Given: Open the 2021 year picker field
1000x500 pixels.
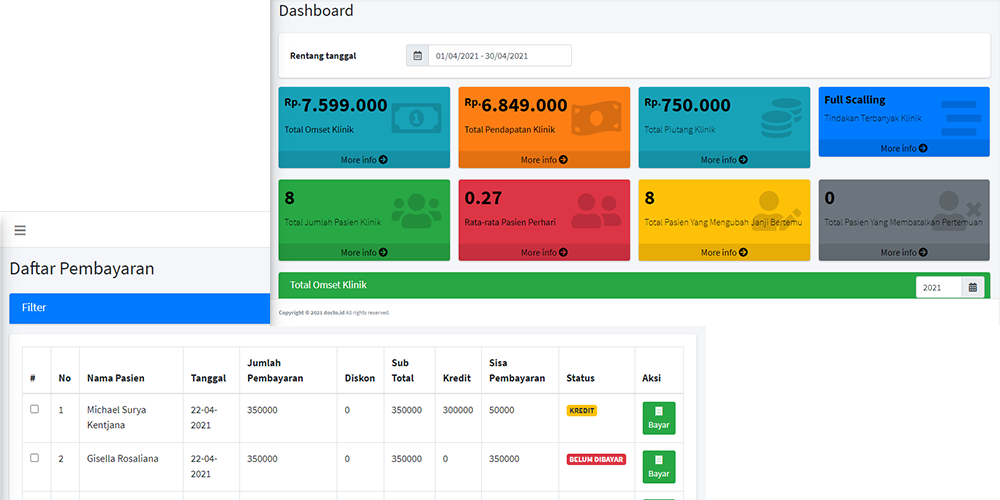Looking at the screenshot, I should [x=939, y=287].
